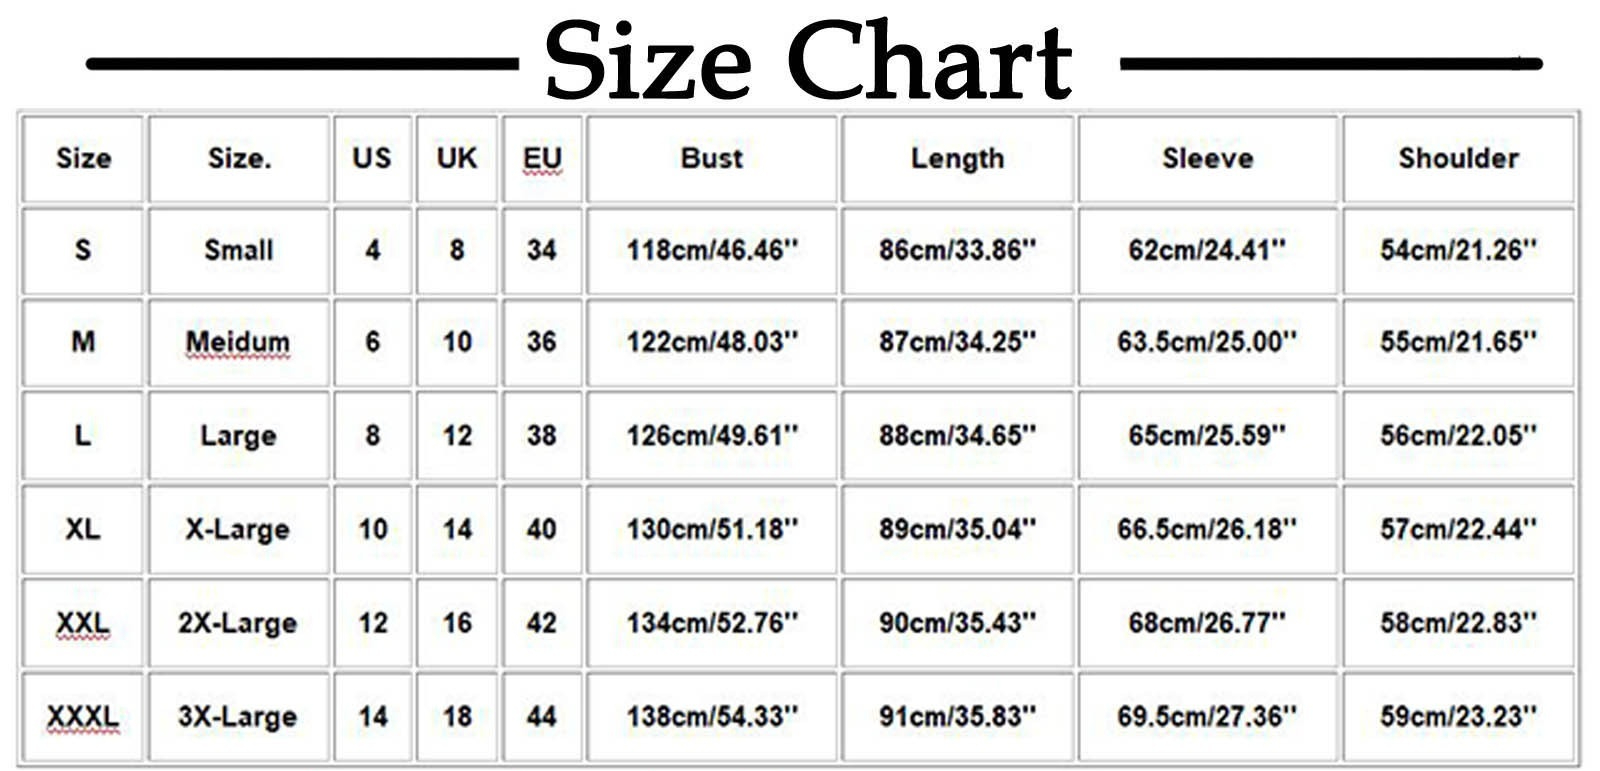Click the Bust column header
The width and height of the screenshot is (1600, 771).
[711, 158]
